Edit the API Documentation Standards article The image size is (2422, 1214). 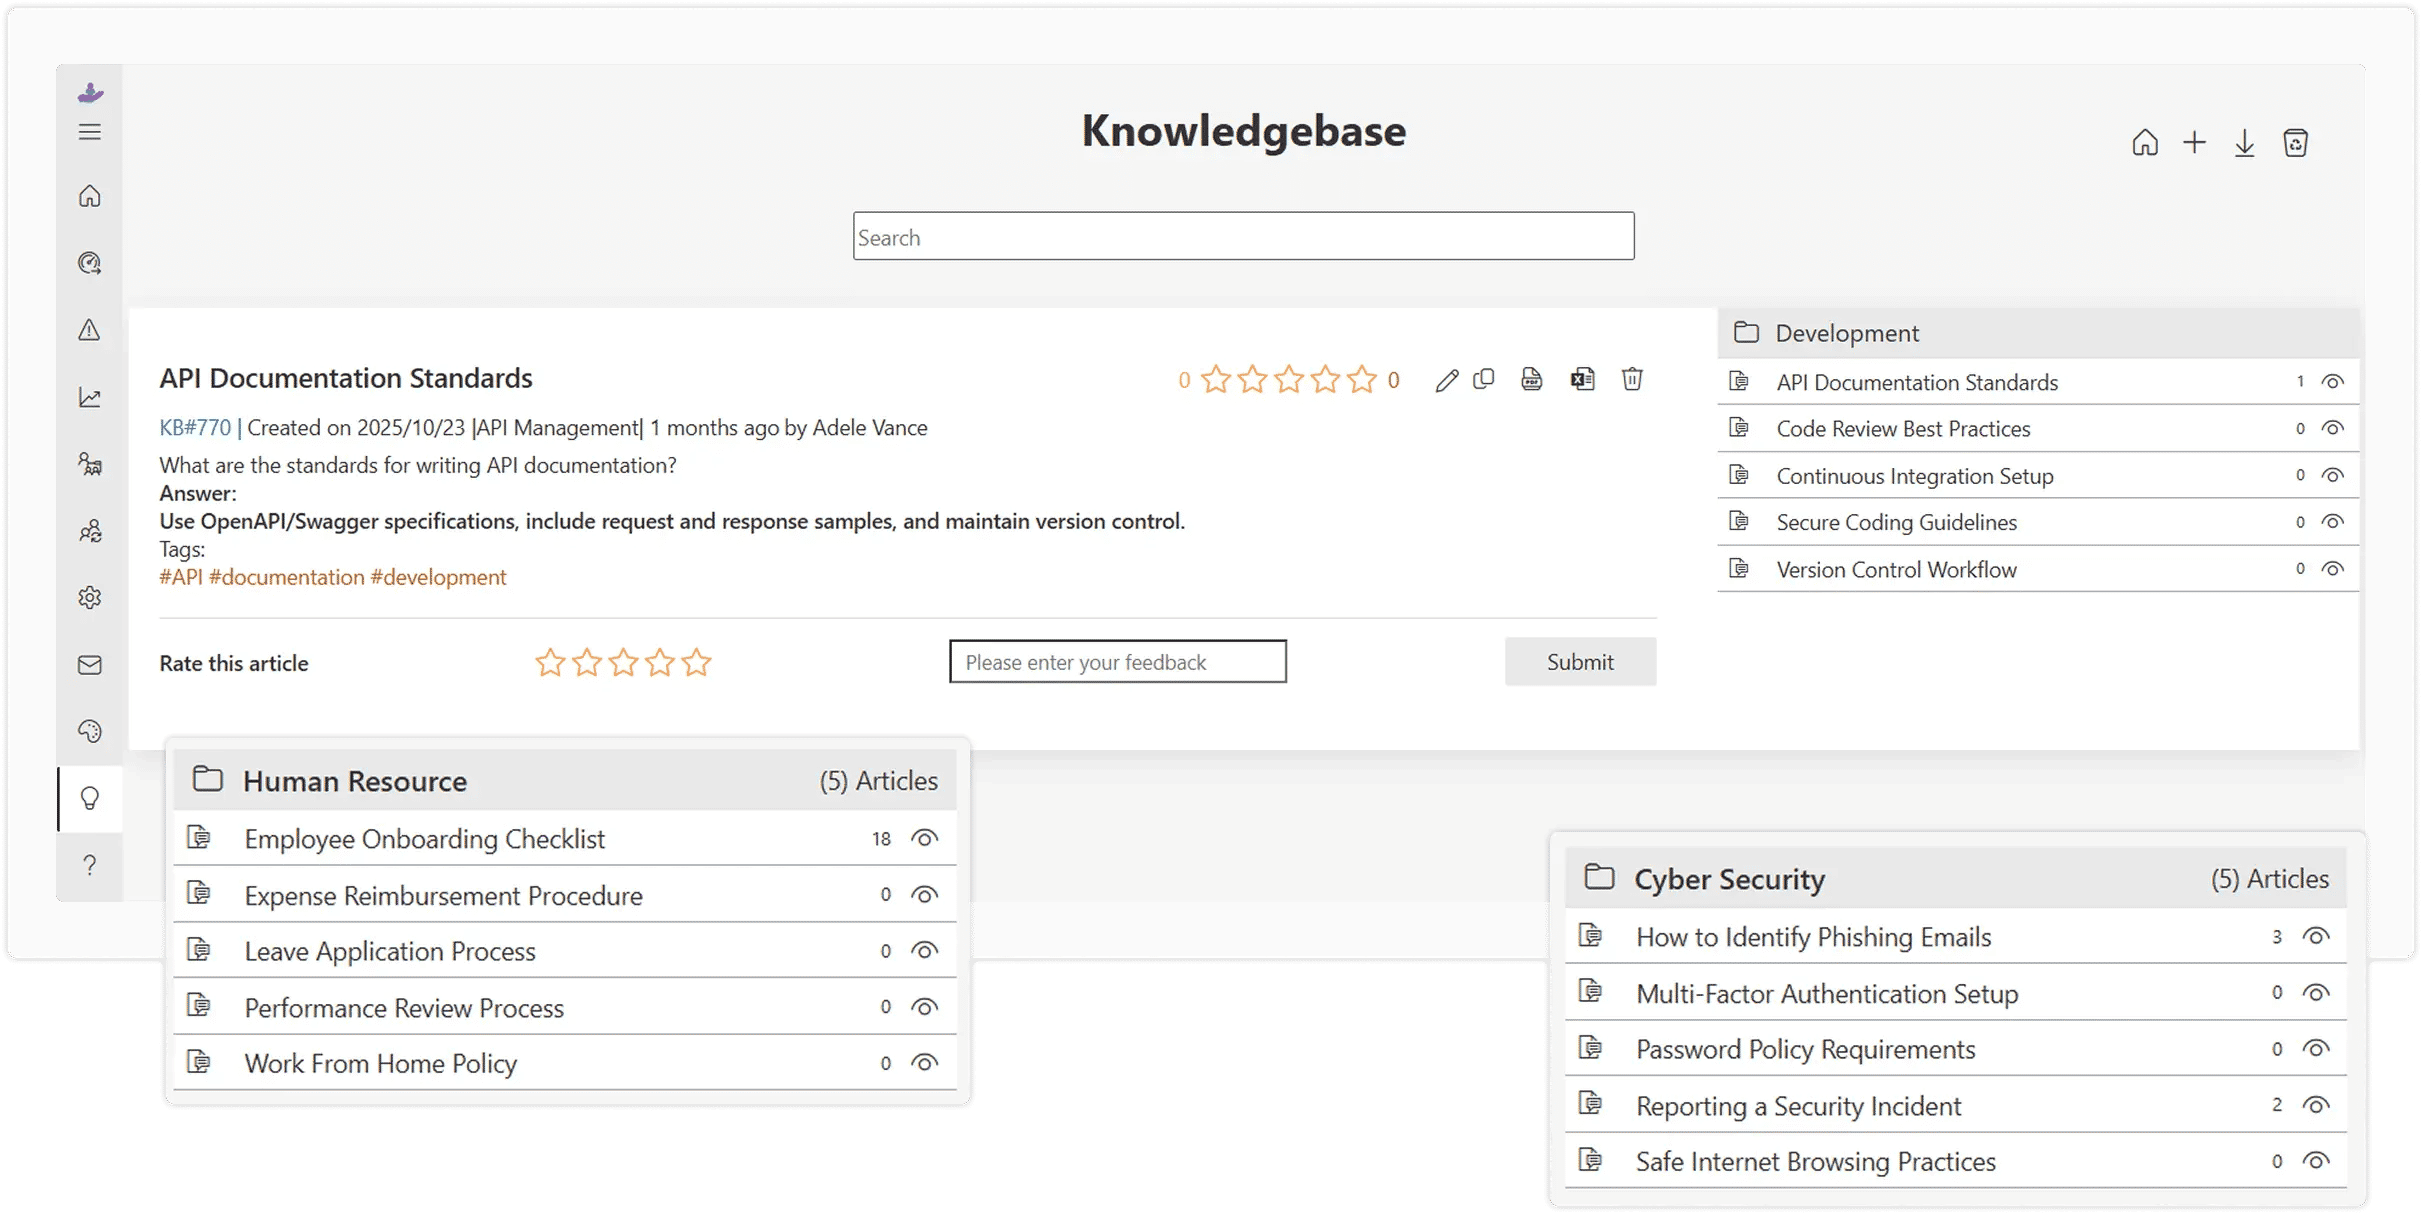click(x=1446, y=380)
